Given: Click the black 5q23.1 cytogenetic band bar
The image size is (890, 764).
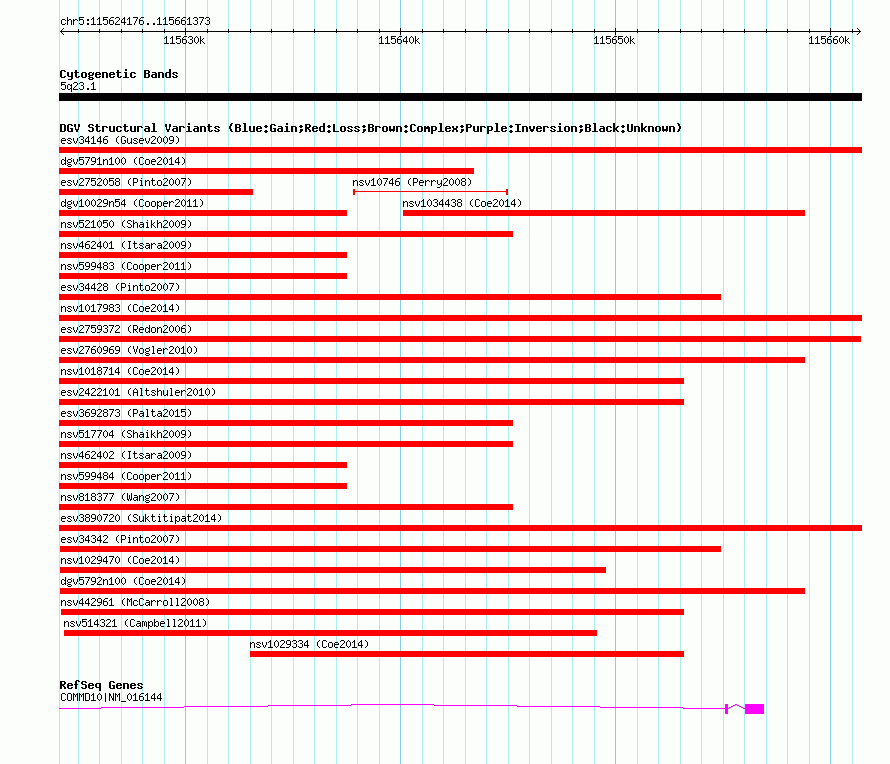Looking at the screenshot, I should (460, 97).
